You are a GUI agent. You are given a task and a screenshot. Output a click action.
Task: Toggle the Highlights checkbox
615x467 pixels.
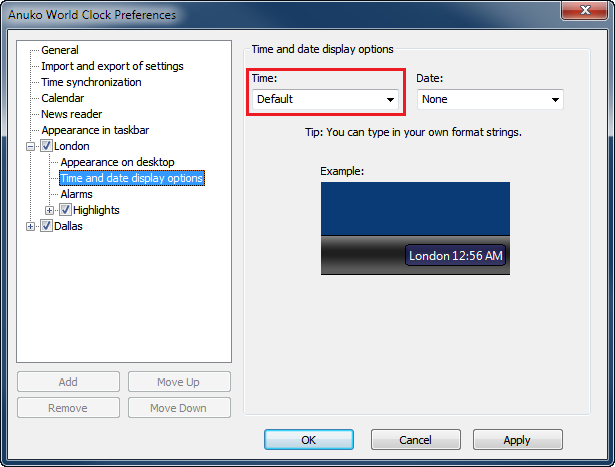(x=65, y=210)
